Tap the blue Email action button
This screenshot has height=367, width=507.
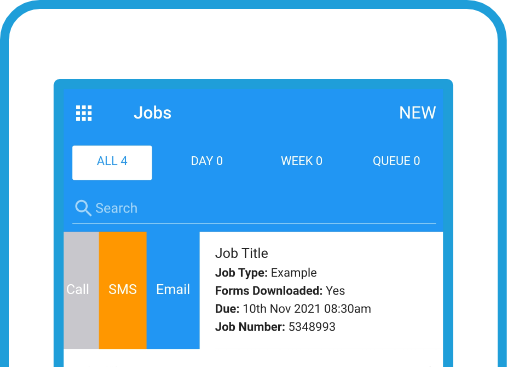pos(173,290)
